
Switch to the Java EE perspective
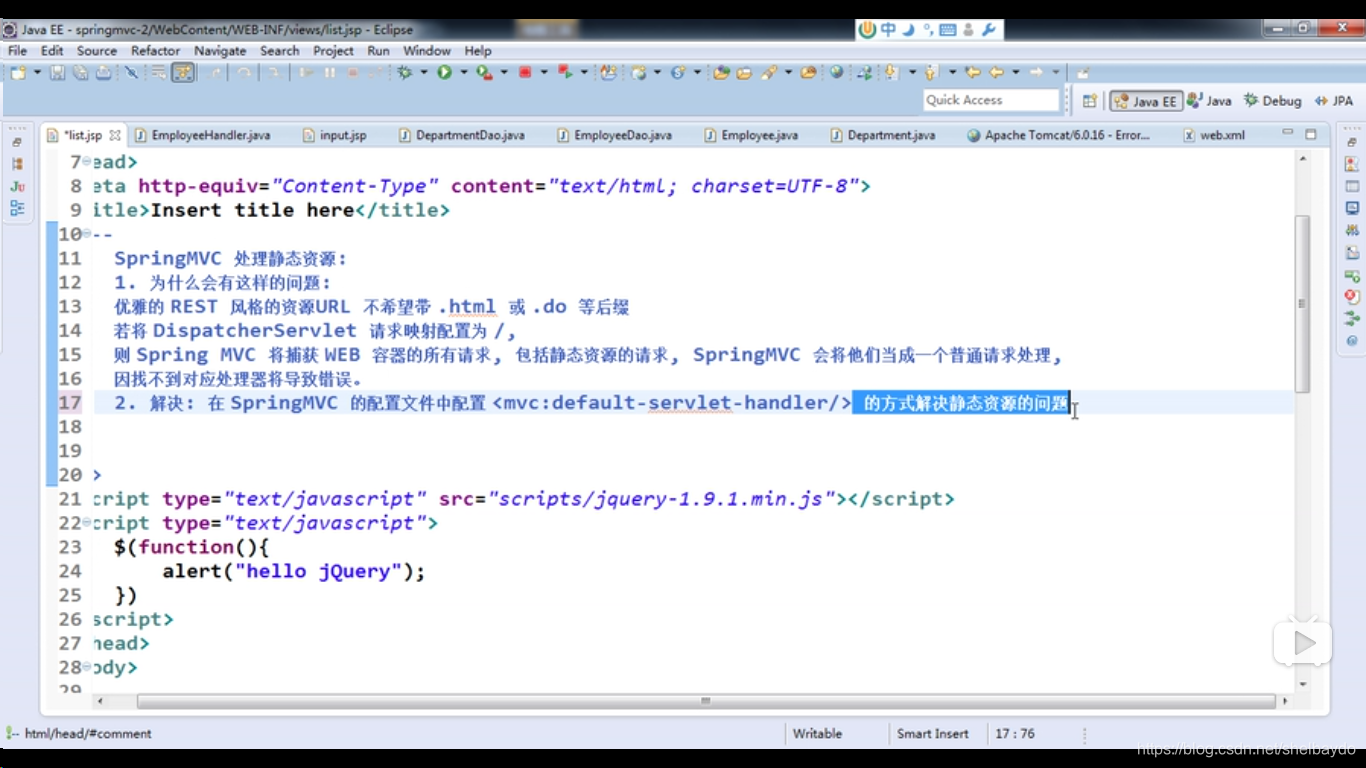[x=1146, y=101]
